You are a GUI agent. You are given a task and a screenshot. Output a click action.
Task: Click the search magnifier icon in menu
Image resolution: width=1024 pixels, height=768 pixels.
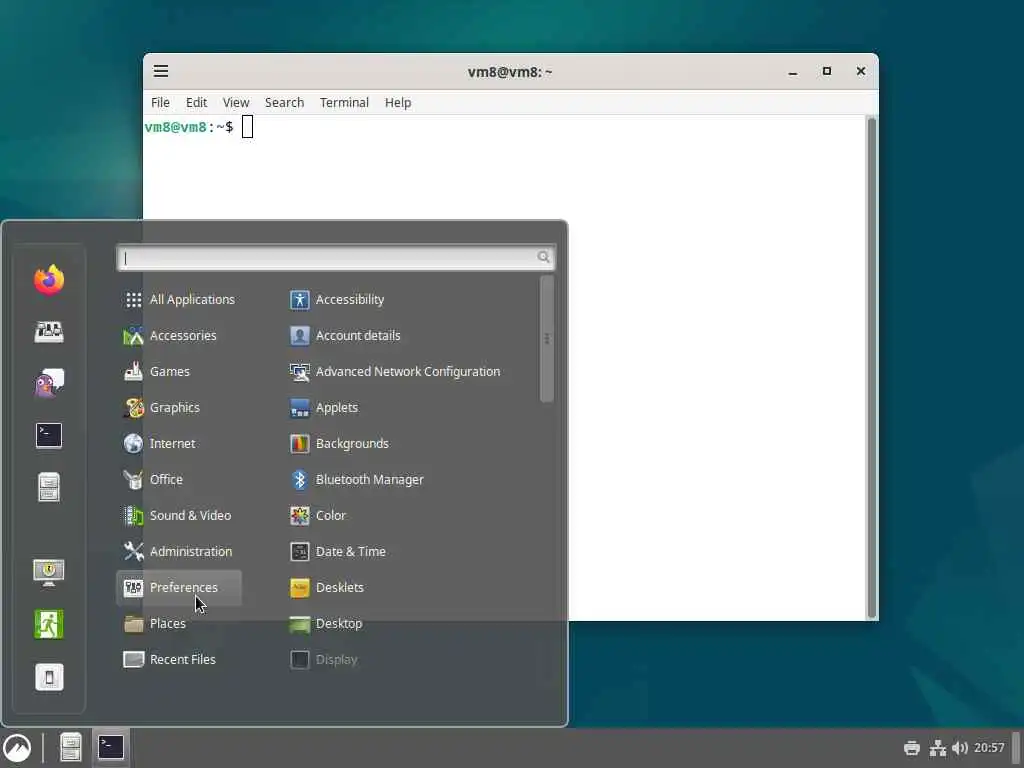(543, 257)
